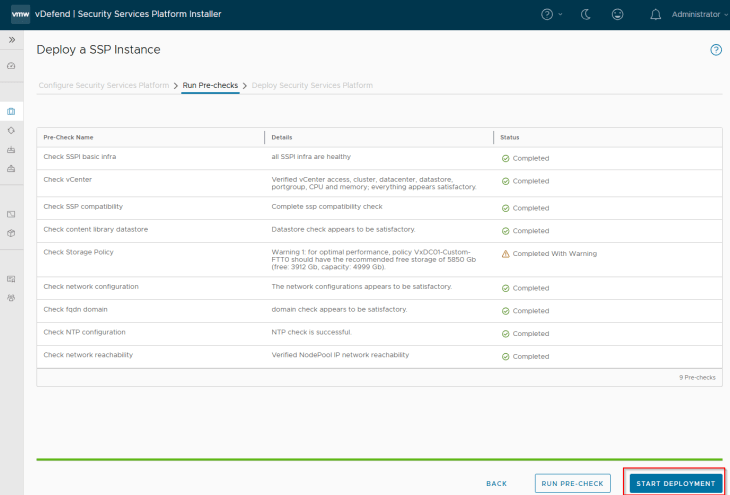Click the vmw logo in header
Screen dimensions: 730x495
tap(20, 14)
